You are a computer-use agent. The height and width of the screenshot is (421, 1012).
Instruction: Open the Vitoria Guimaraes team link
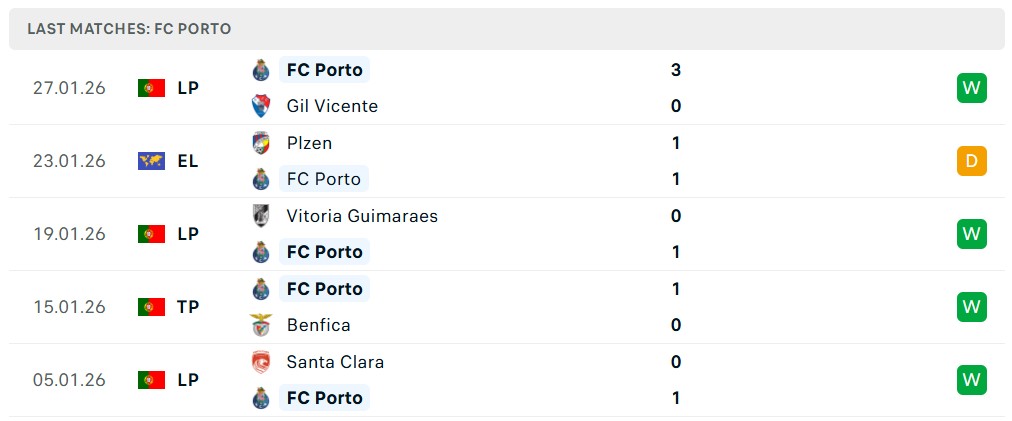362,216
